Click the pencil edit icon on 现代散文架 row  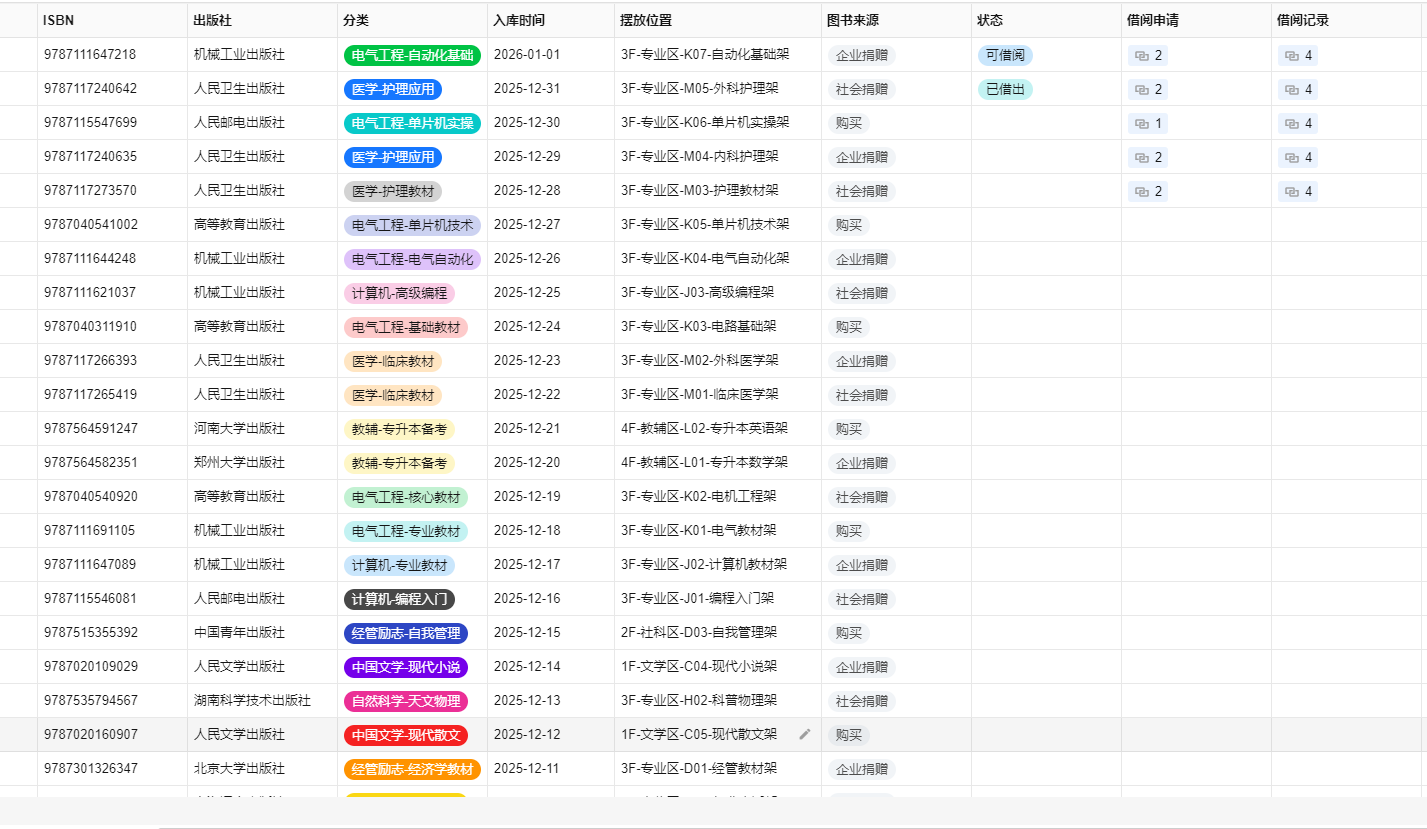point(805,734)
